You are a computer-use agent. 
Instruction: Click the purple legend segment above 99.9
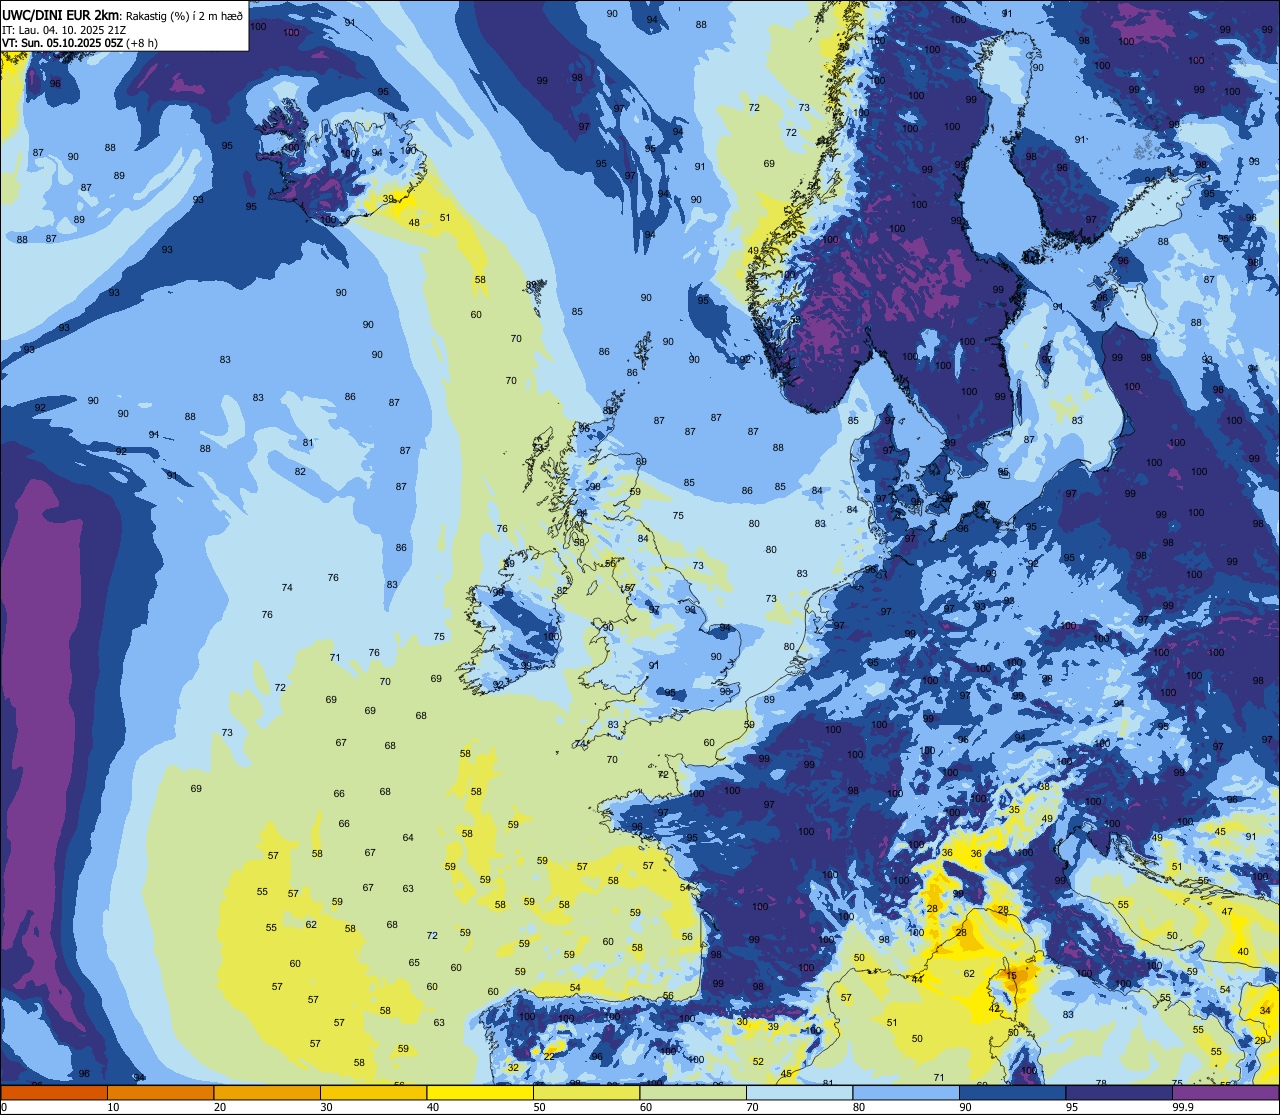[x=1225, y=1092]
